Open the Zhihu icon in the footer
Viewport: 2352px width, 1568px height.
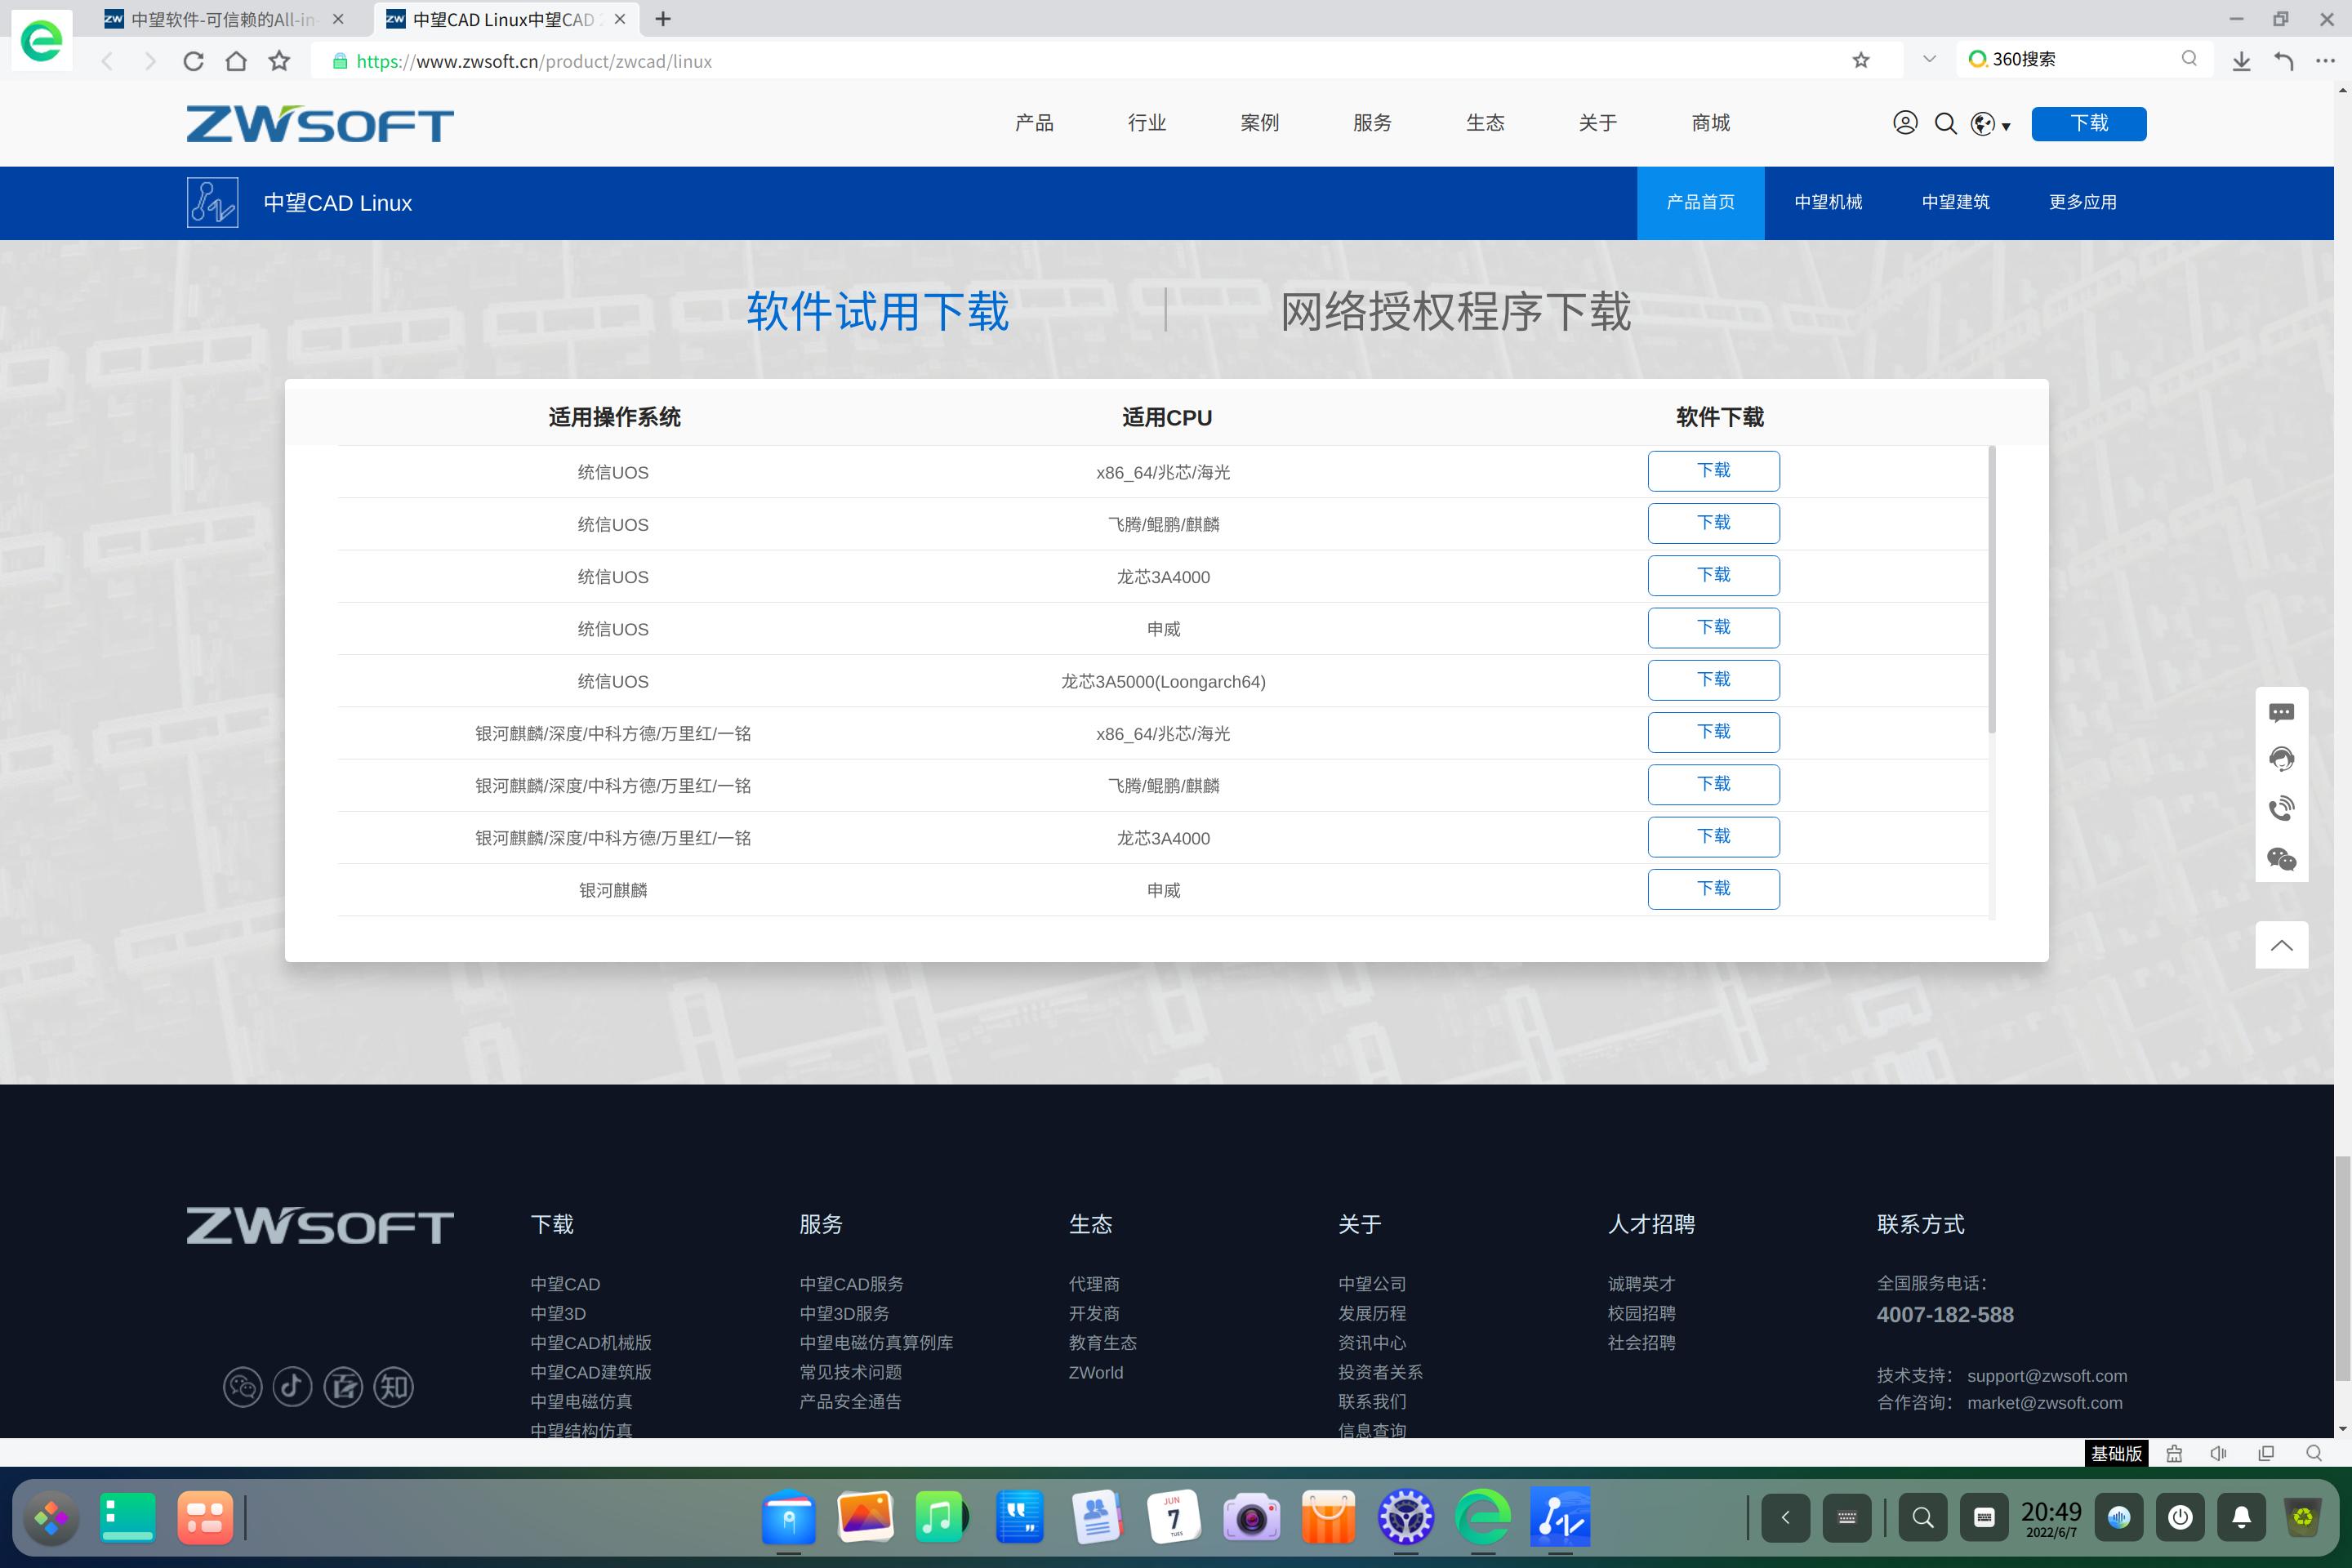[392, 1387]
